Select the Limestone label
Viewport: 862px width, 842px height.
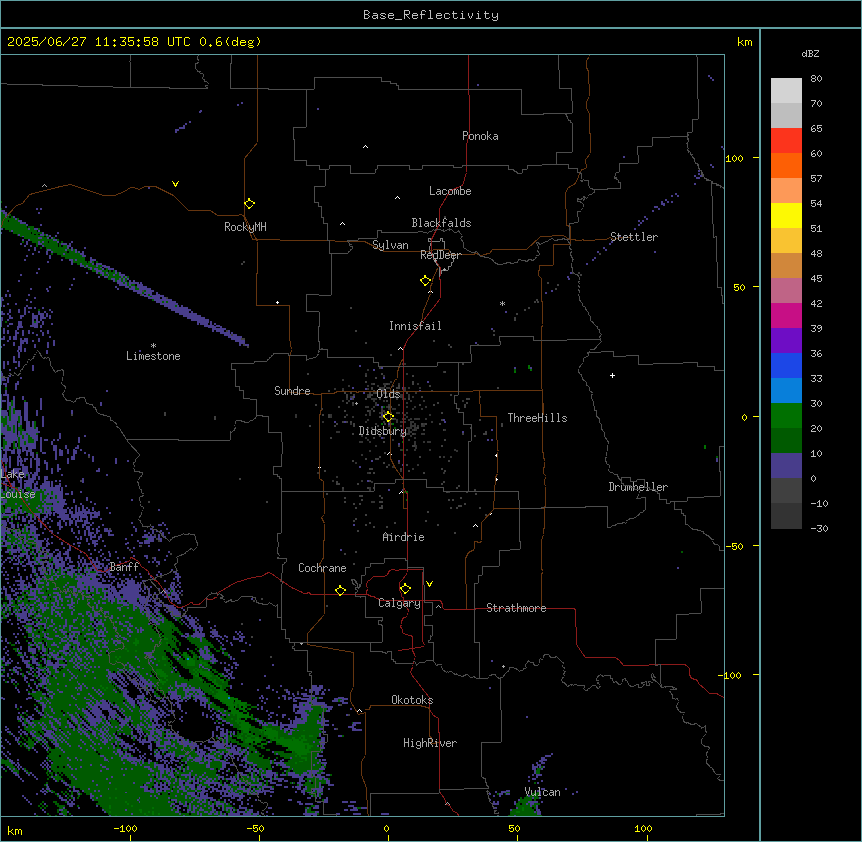coord(153,356)
